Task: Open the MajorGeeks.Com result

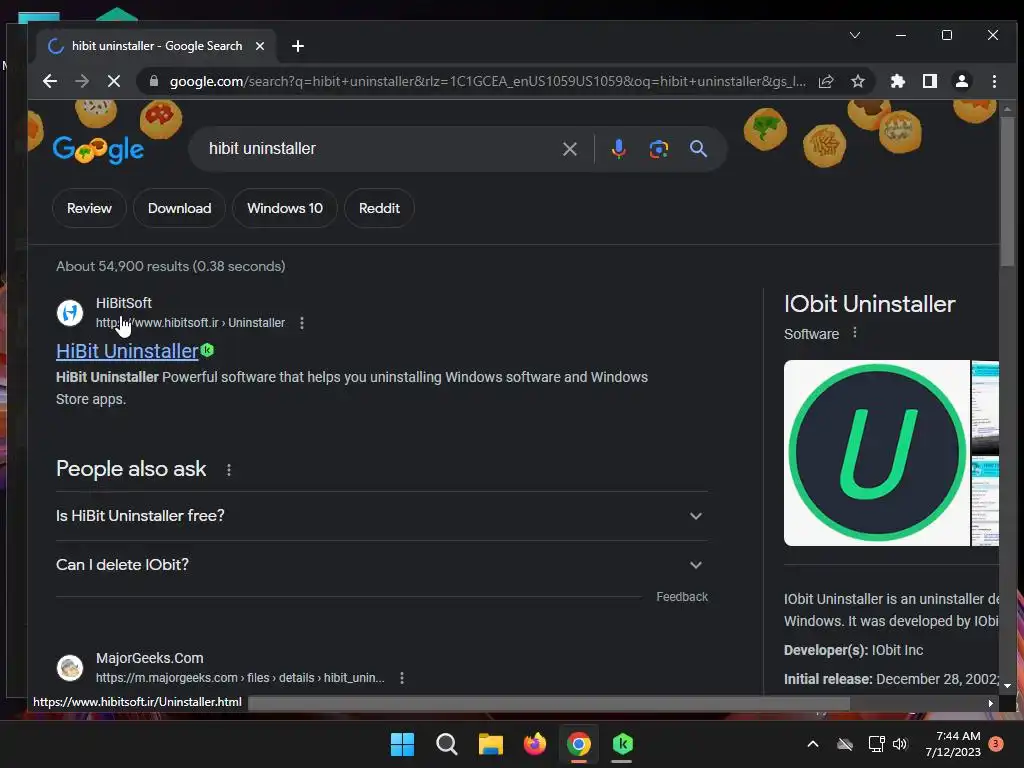Action: [150, 658]
